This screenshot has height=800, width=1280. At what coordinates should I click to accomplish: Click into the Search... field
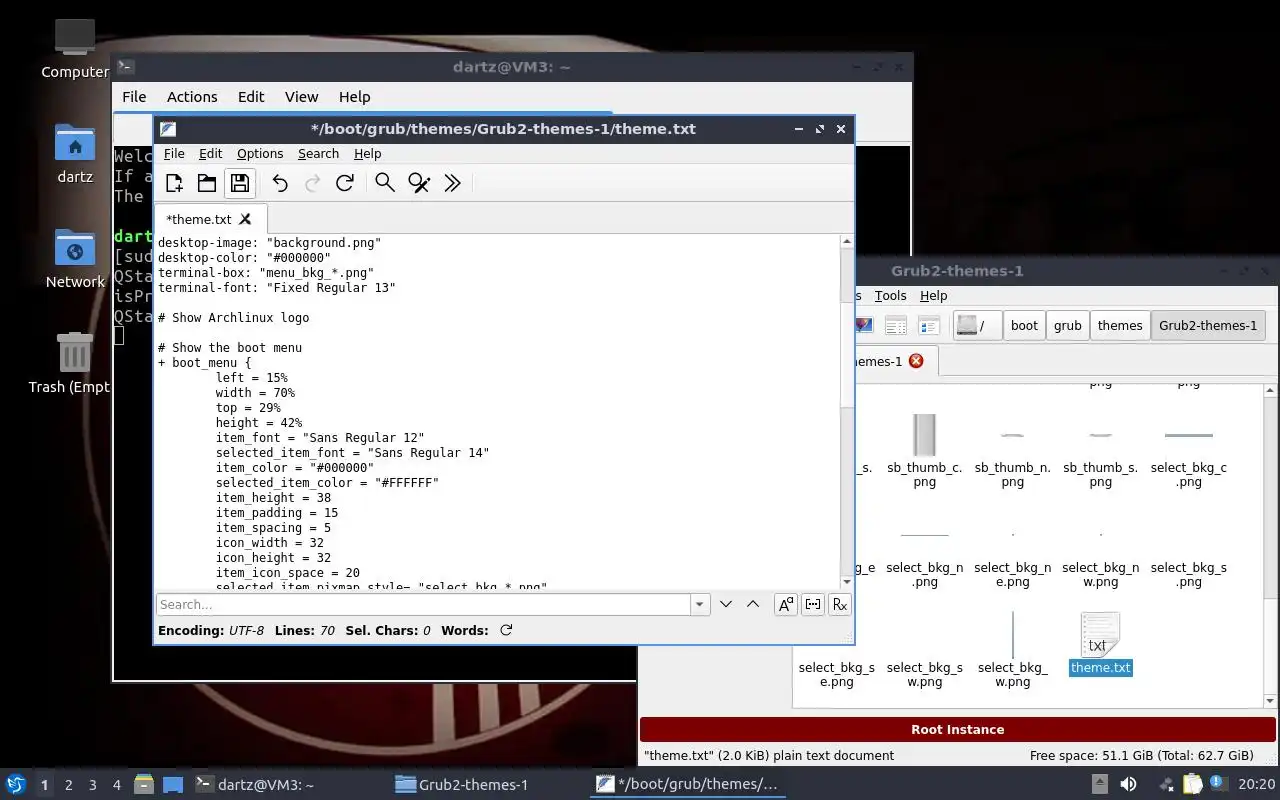click(423, 604)
